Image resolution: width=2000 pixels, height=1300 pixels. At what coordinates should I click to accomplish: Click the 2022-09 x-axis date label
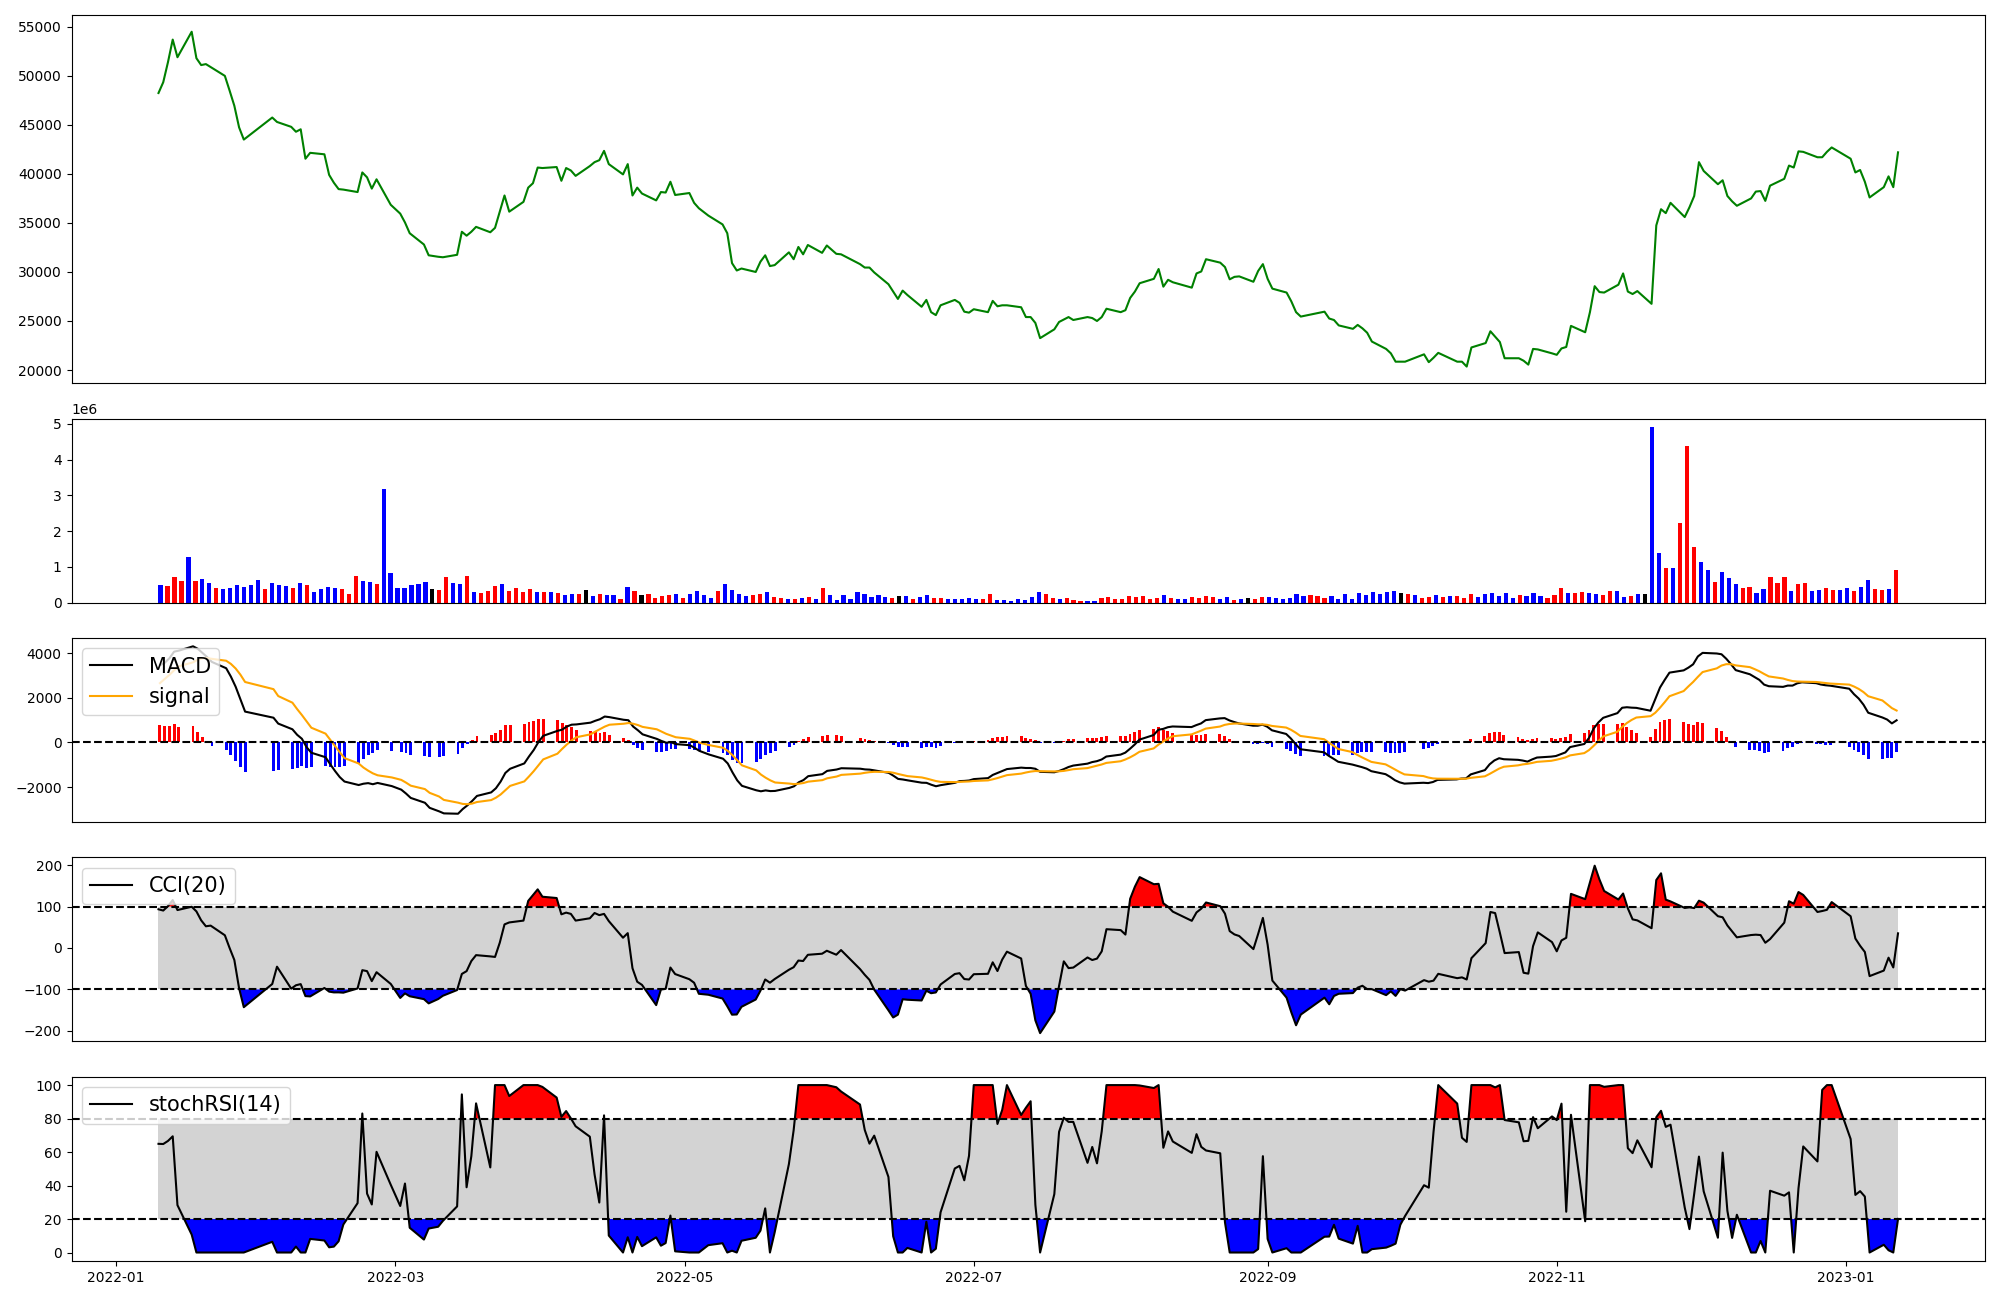pyautogui.click(x=1268, y=1277)
